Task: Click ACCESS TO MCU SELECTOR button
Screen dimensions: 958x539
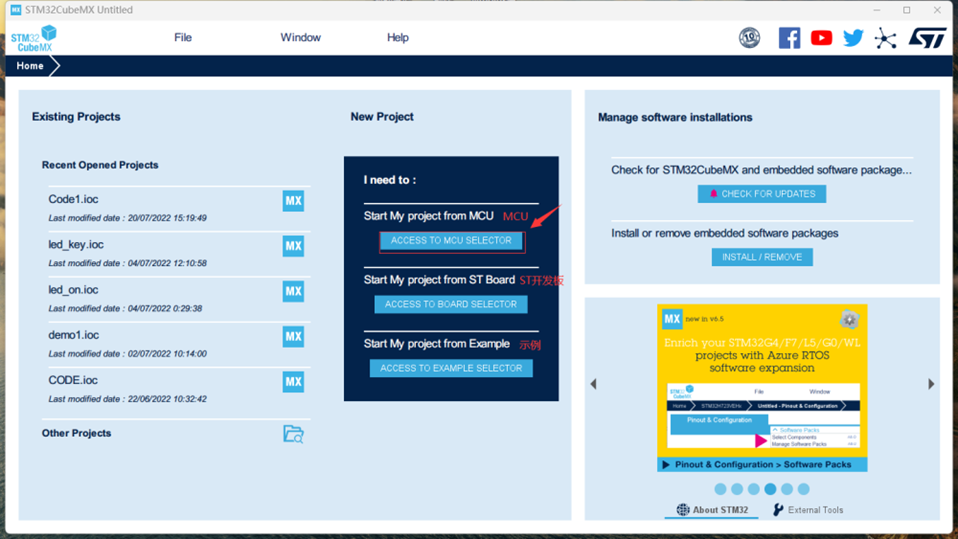Action: (451, 241)
